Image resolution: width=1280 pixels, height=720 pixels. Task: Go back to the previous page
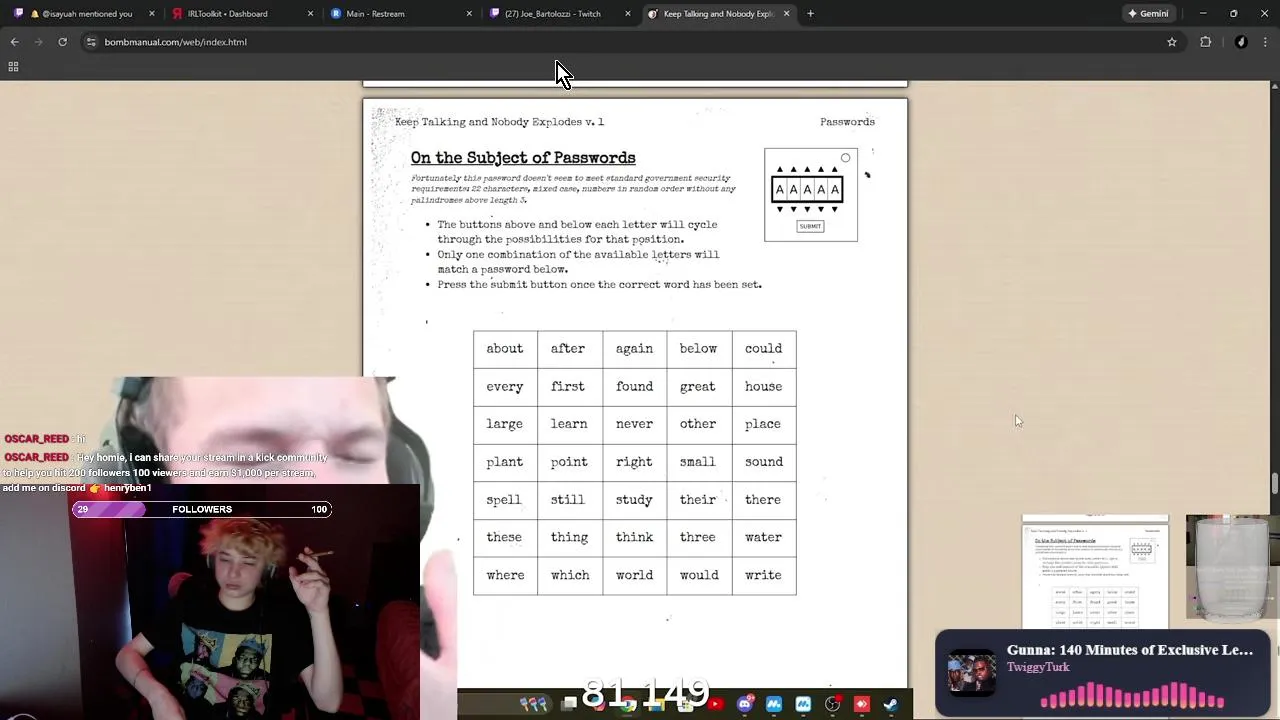click(x=14, y=42)
